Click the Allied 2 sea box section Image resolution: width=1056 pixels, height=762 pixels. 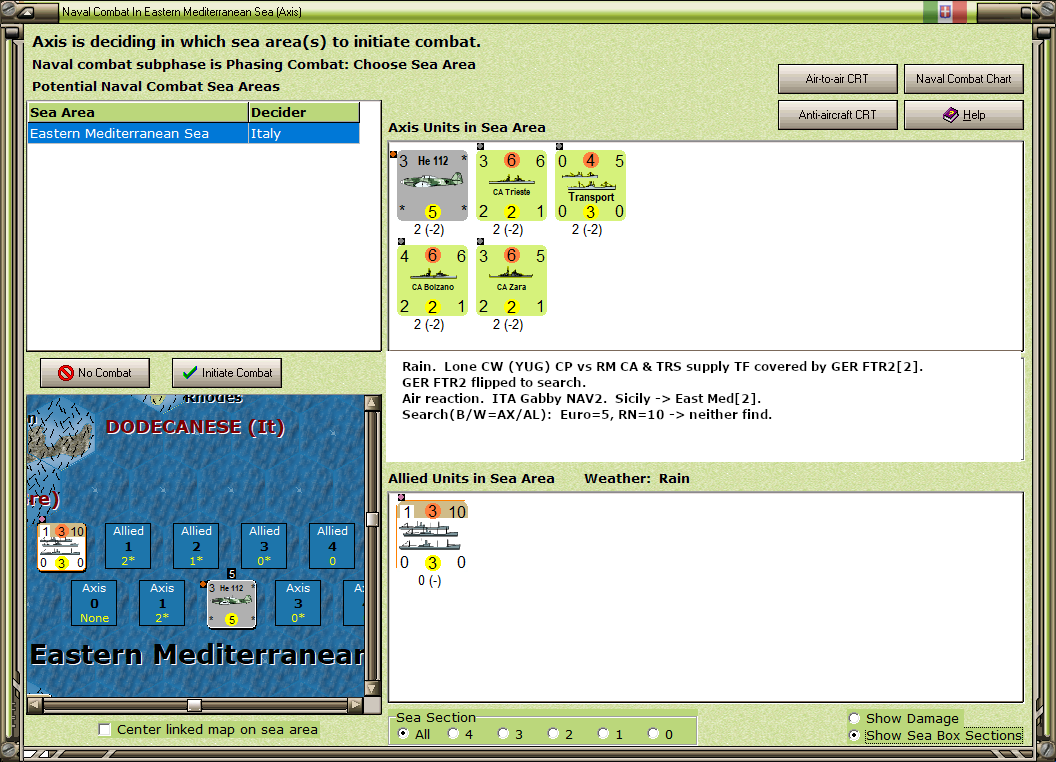[x=196, y=546]
